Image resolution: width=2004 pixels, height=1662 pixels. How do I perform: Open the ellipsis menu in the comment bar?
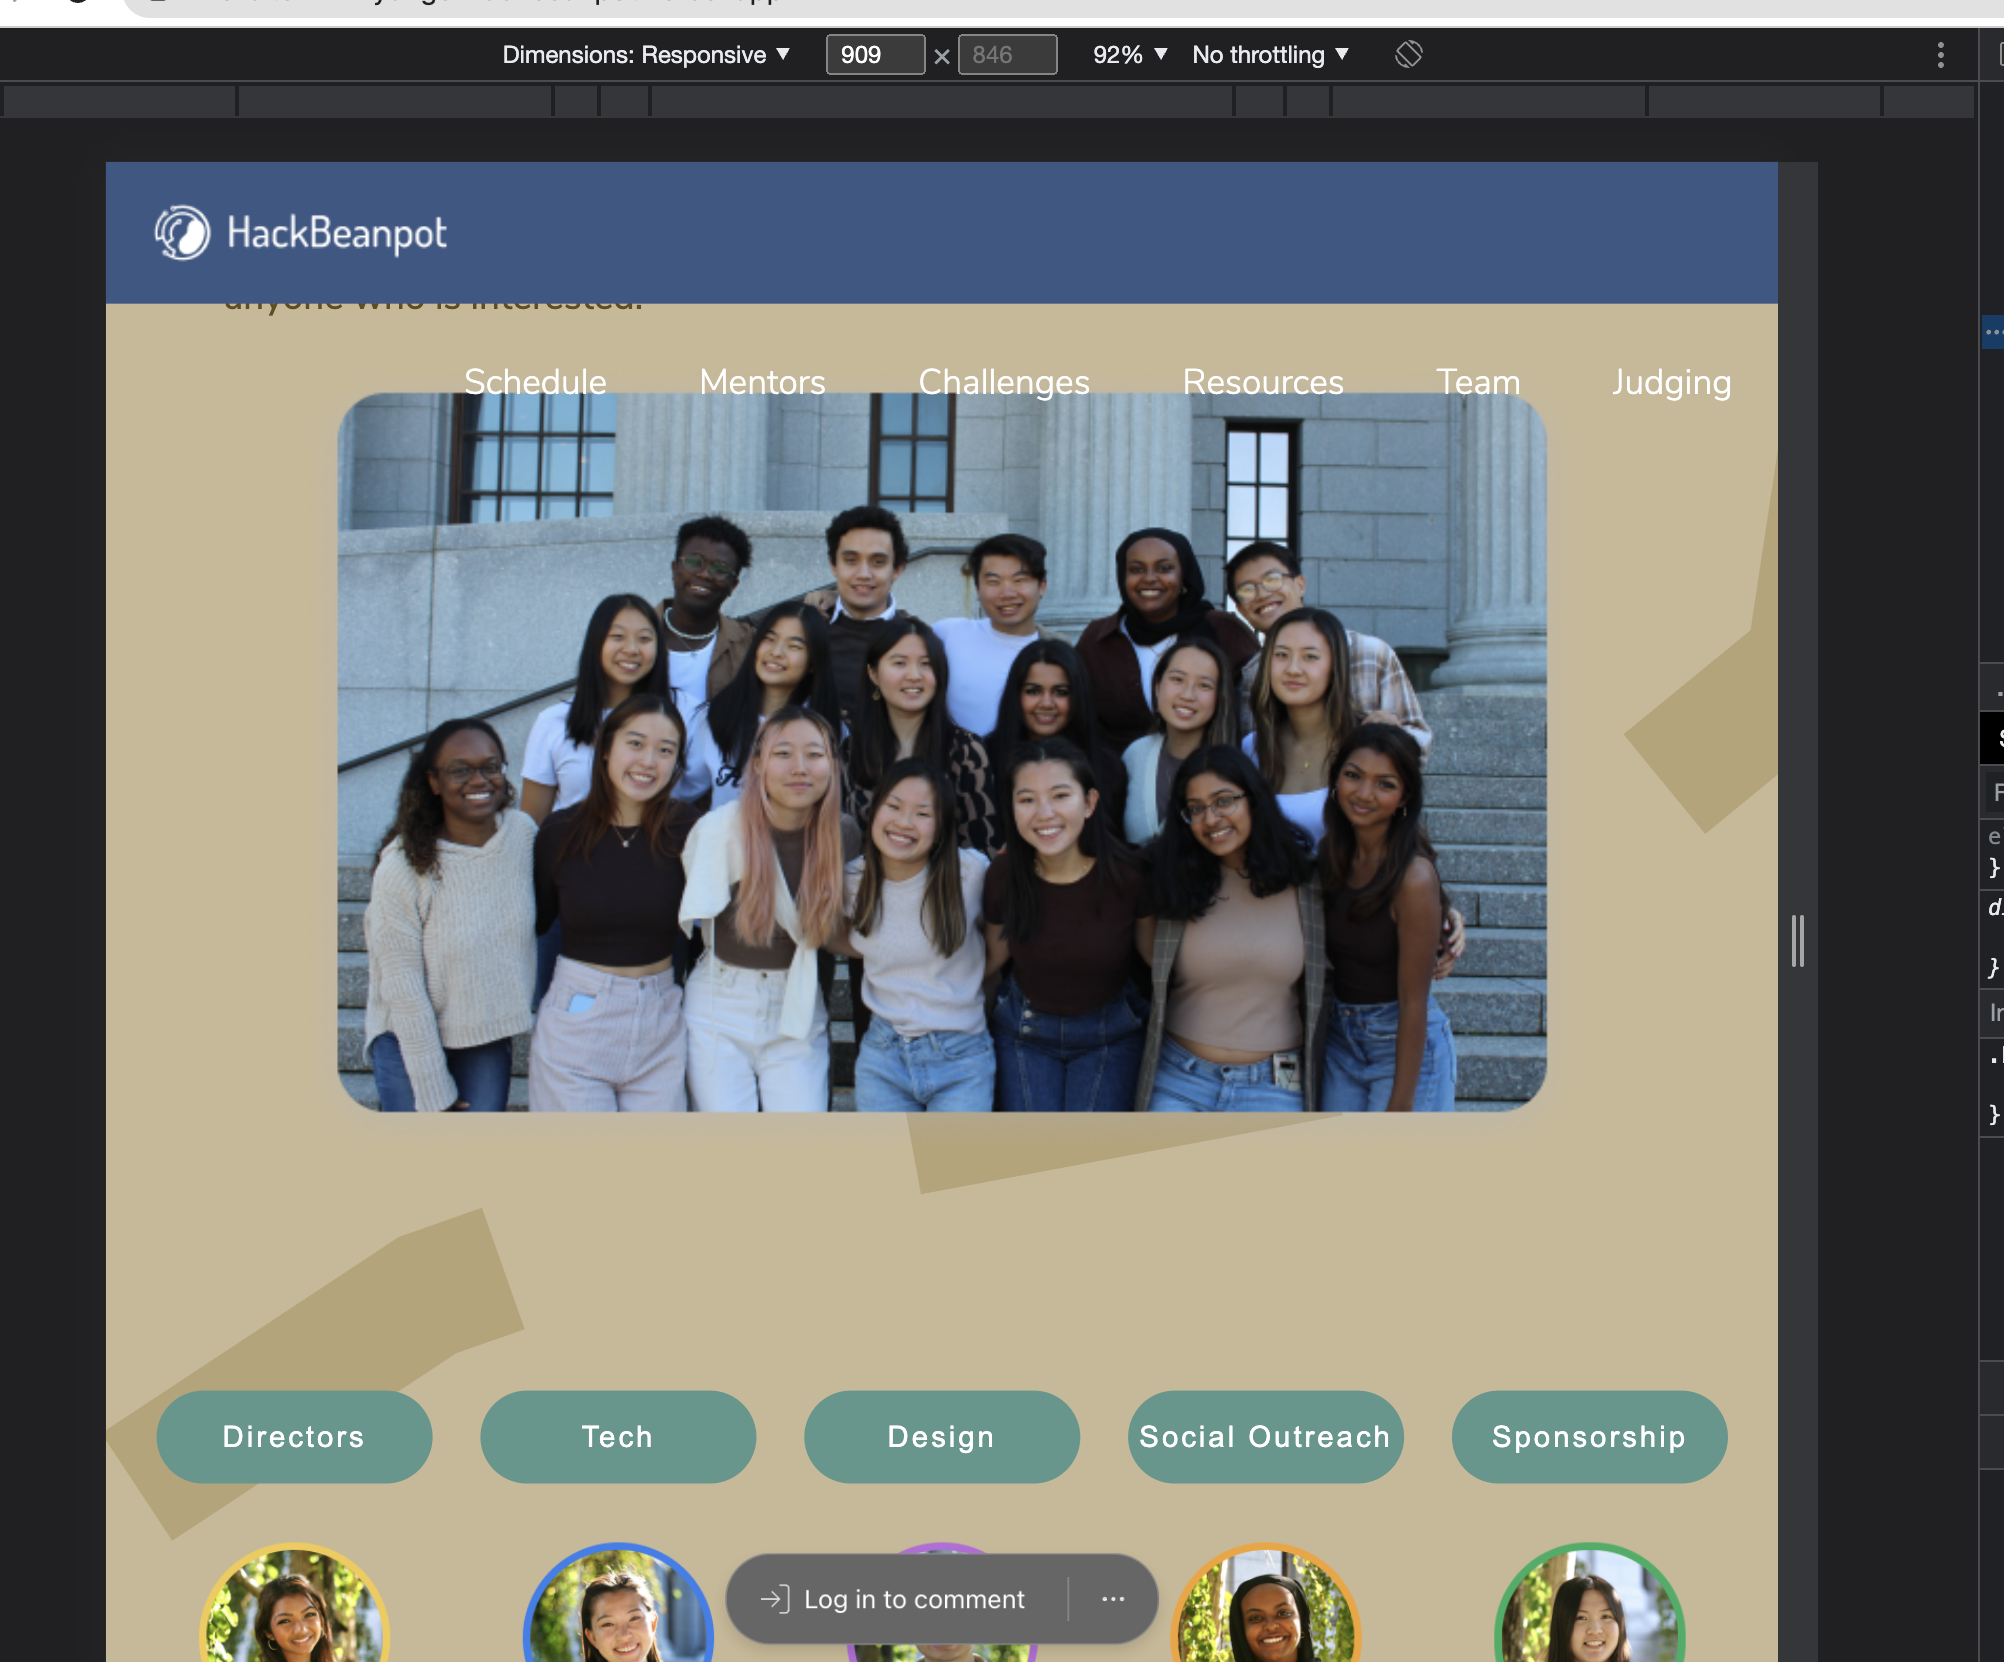click(x=1113, y=1598)
